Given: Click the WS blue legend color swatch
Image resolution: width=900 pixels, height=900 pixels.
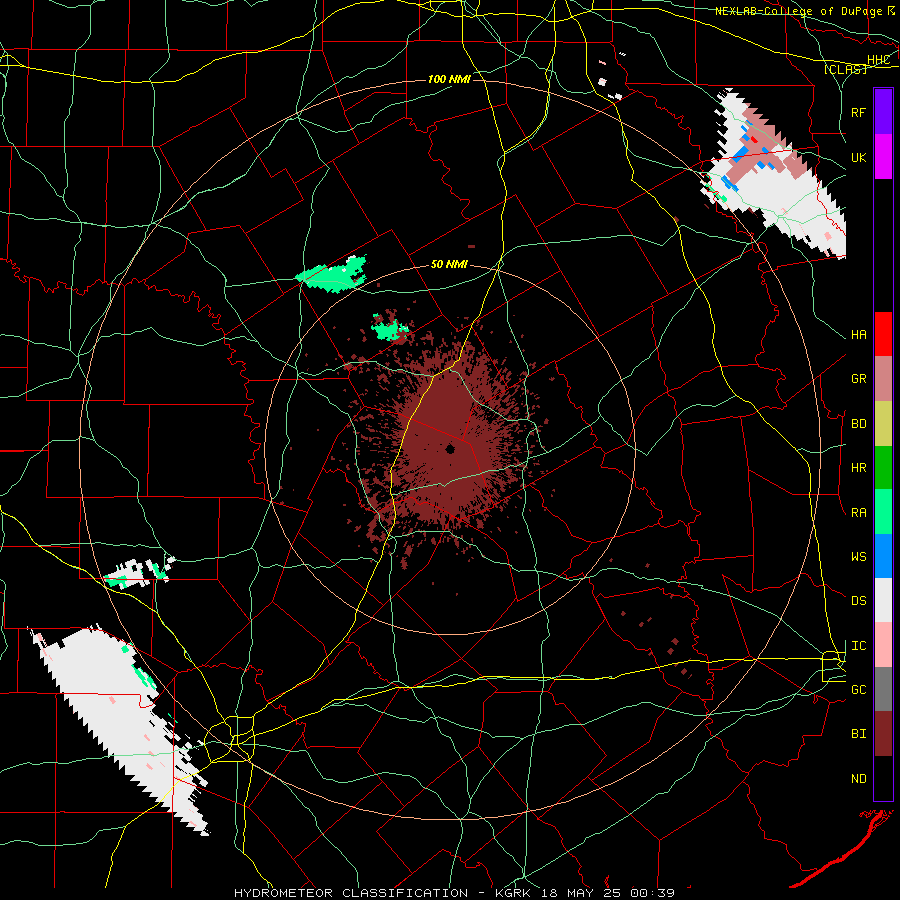Looking at the screenshot, I should 883,556.
